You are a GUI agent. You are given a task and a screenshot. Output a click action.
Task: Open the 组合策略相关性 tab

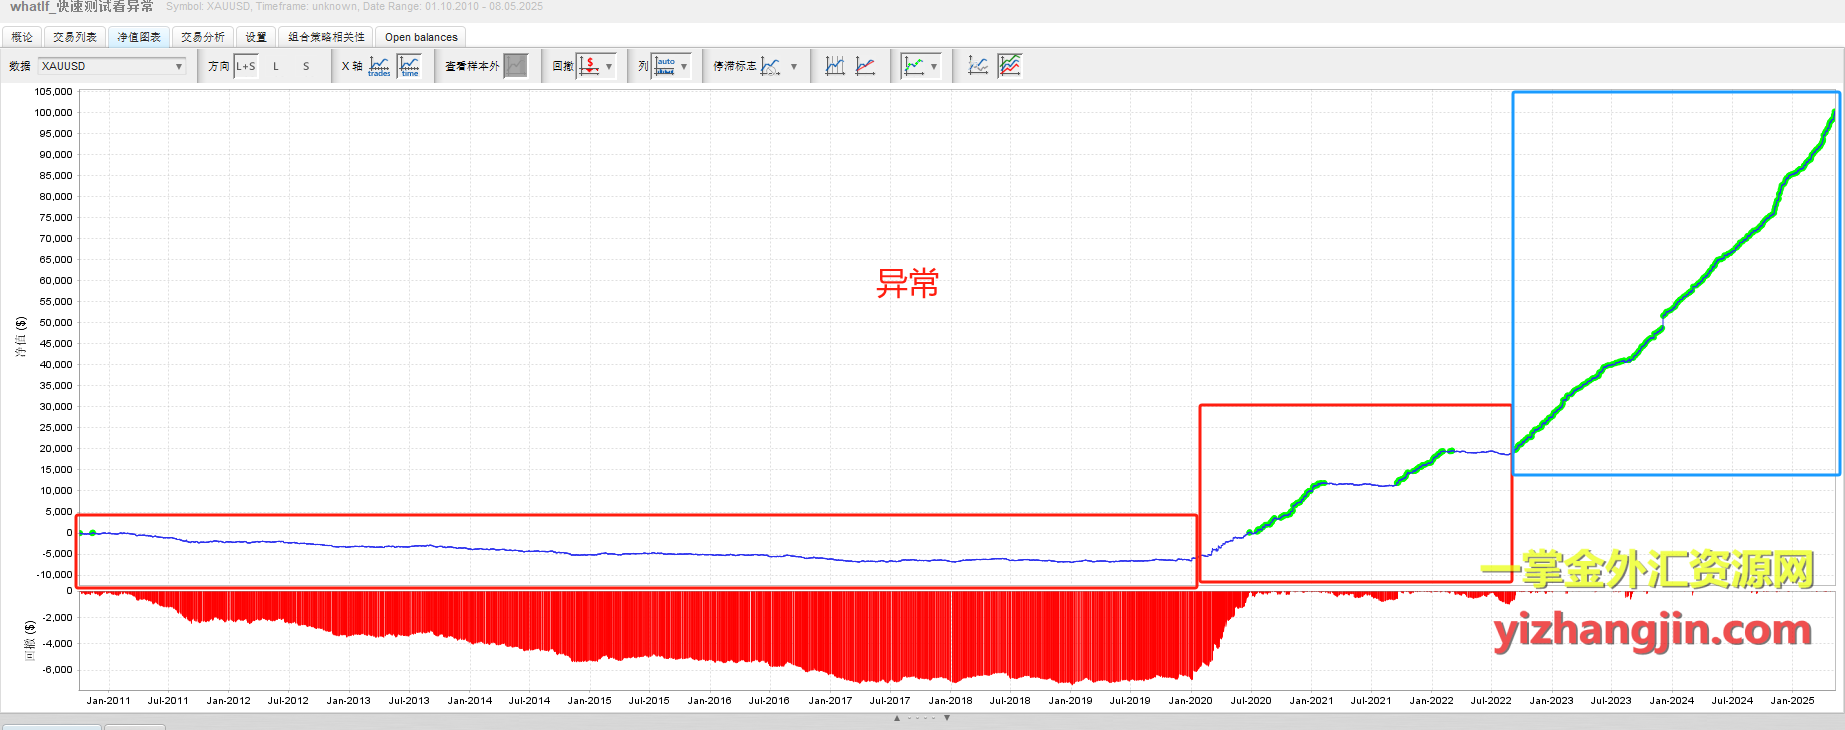pos(326,37)
